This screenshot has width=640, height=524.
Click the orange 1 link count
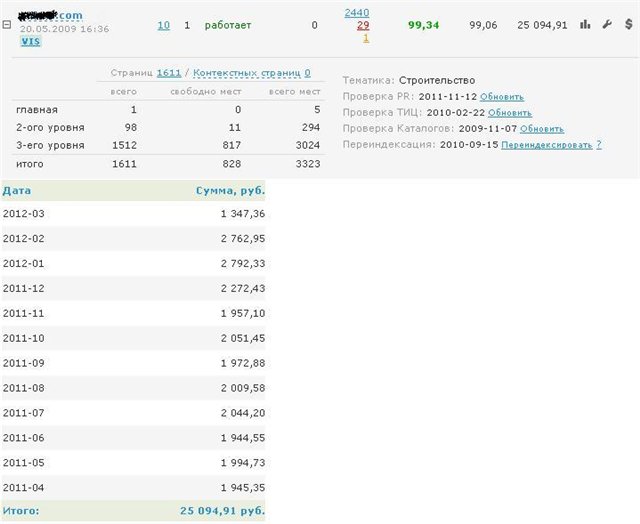pos(365,38)
